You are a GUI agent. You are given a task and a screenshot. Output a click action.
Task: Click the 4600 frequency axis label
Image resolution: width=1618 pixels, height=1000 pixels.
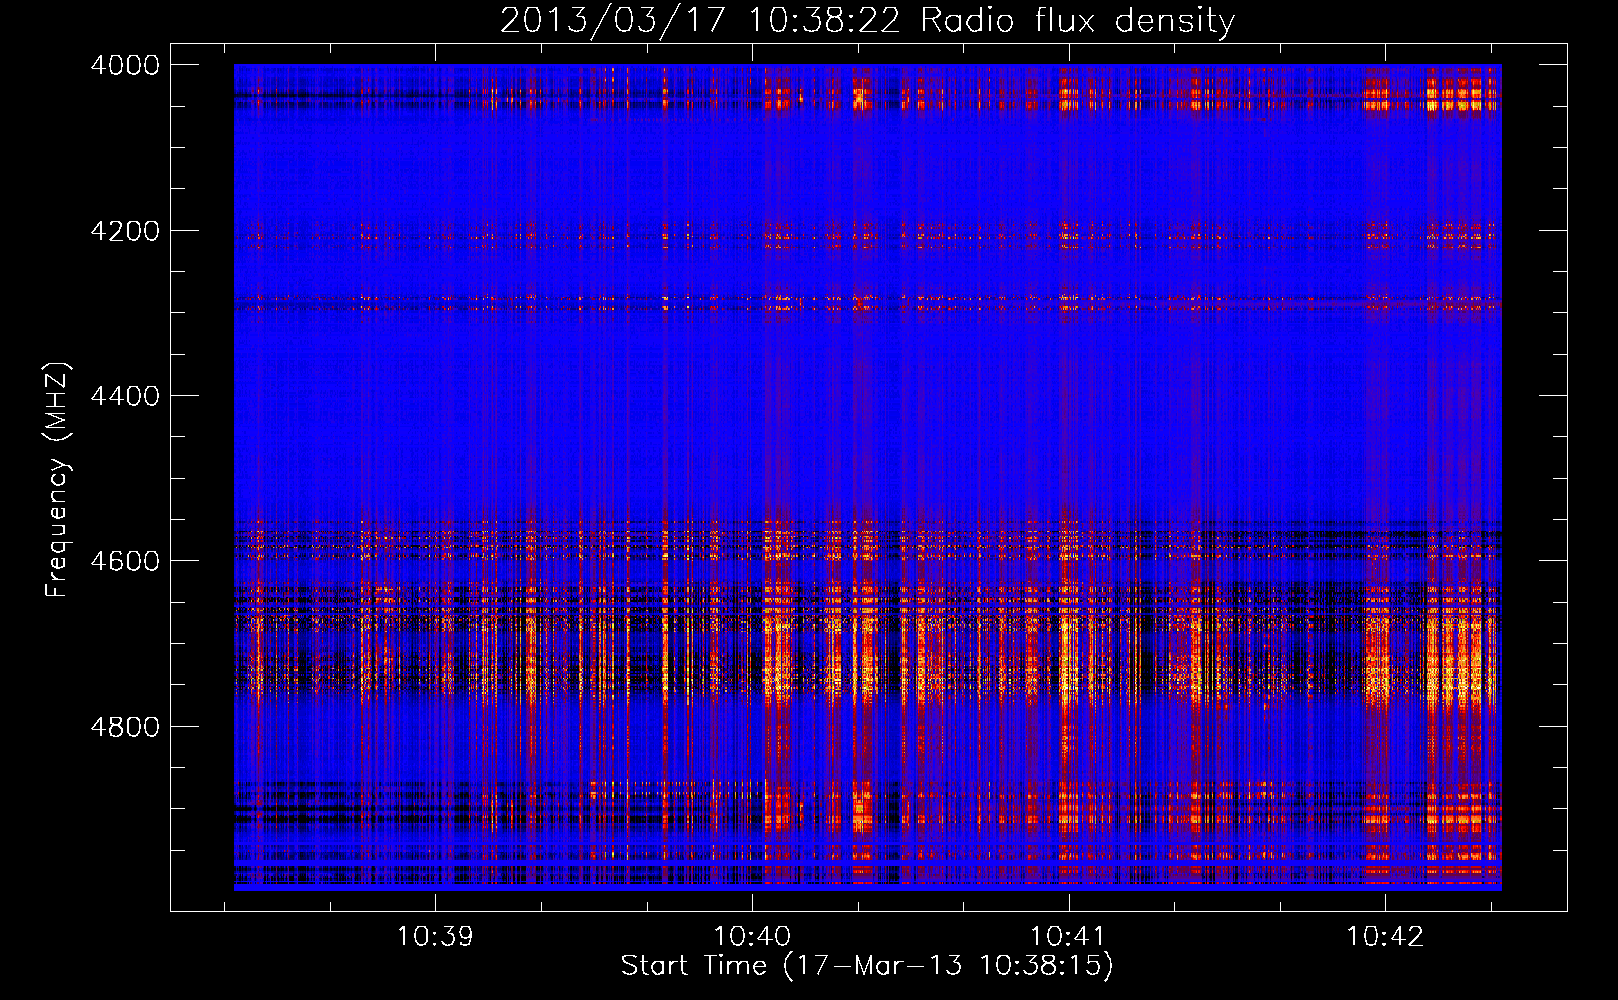click(x=125, y=561)
